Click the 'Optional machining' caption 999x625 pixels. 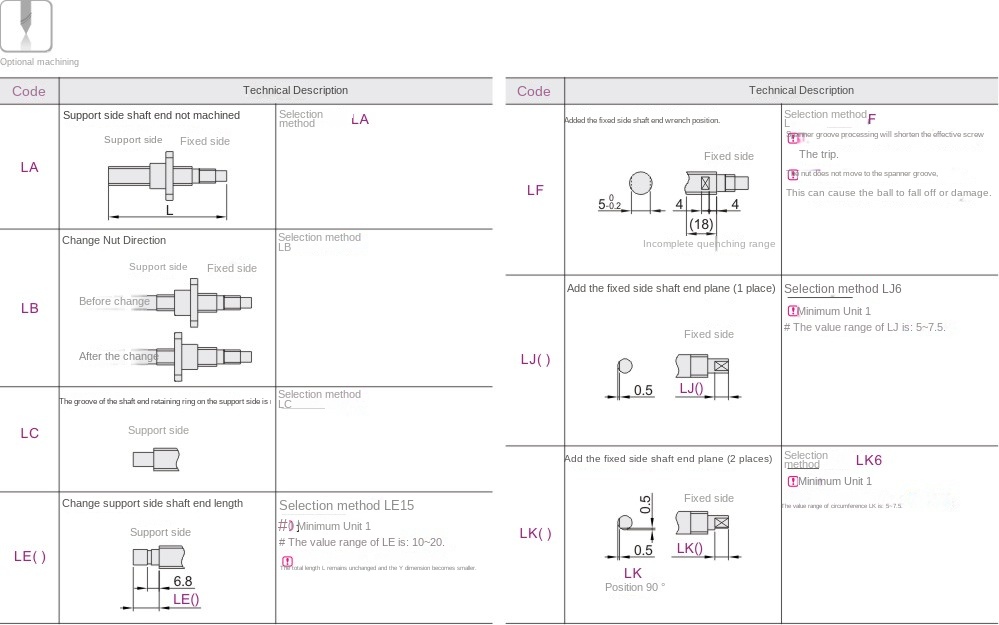[x=40, y=62]
